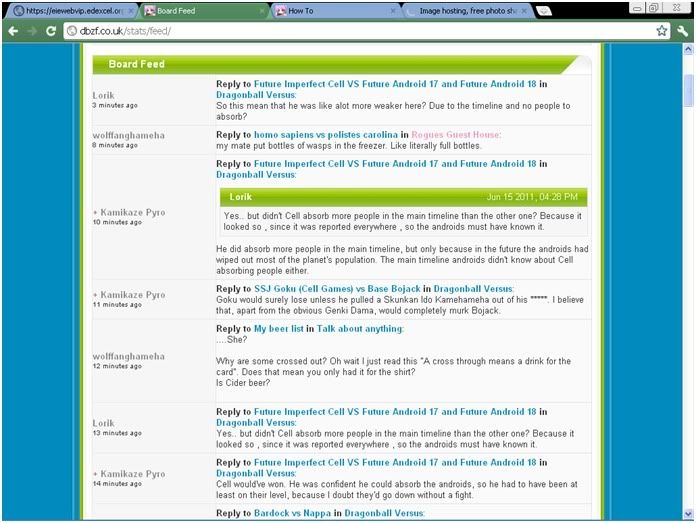This screenshot has height=523, width=696.
Task: Open the 'My beer list' thread link
Action: [279, 328]
